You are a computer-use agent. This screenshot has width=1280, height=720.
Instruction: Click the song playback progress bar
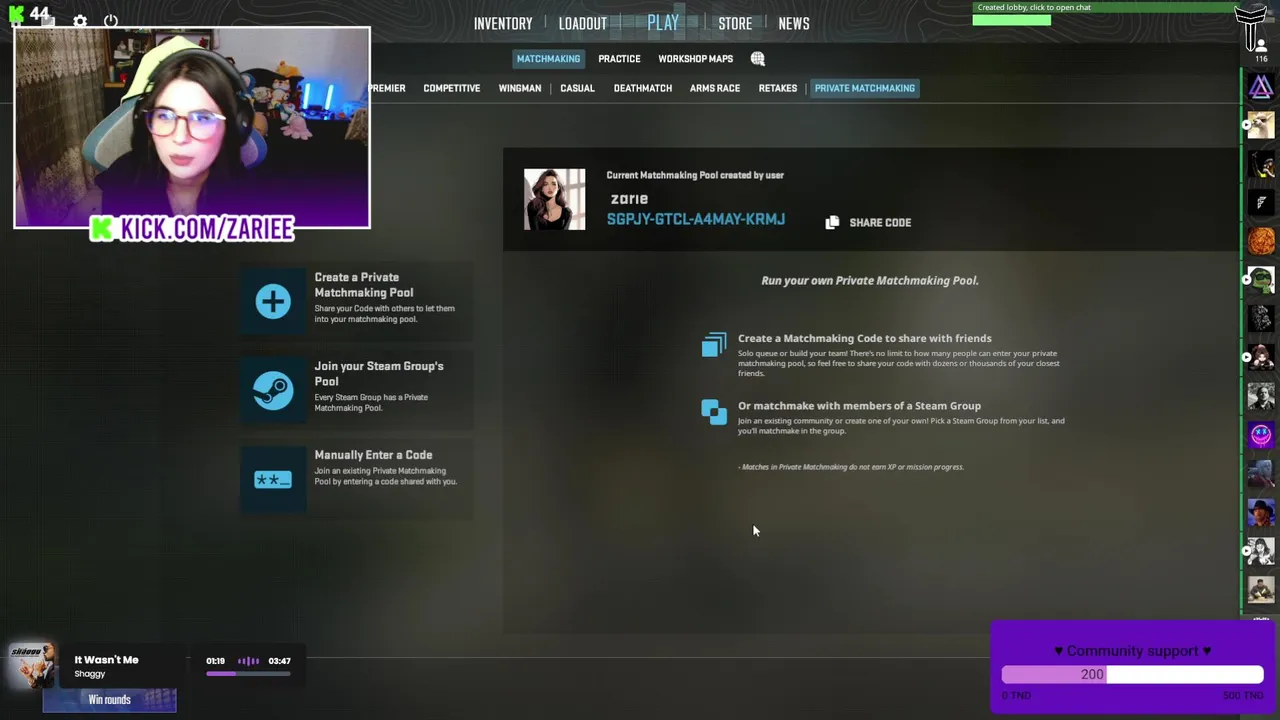248,674
